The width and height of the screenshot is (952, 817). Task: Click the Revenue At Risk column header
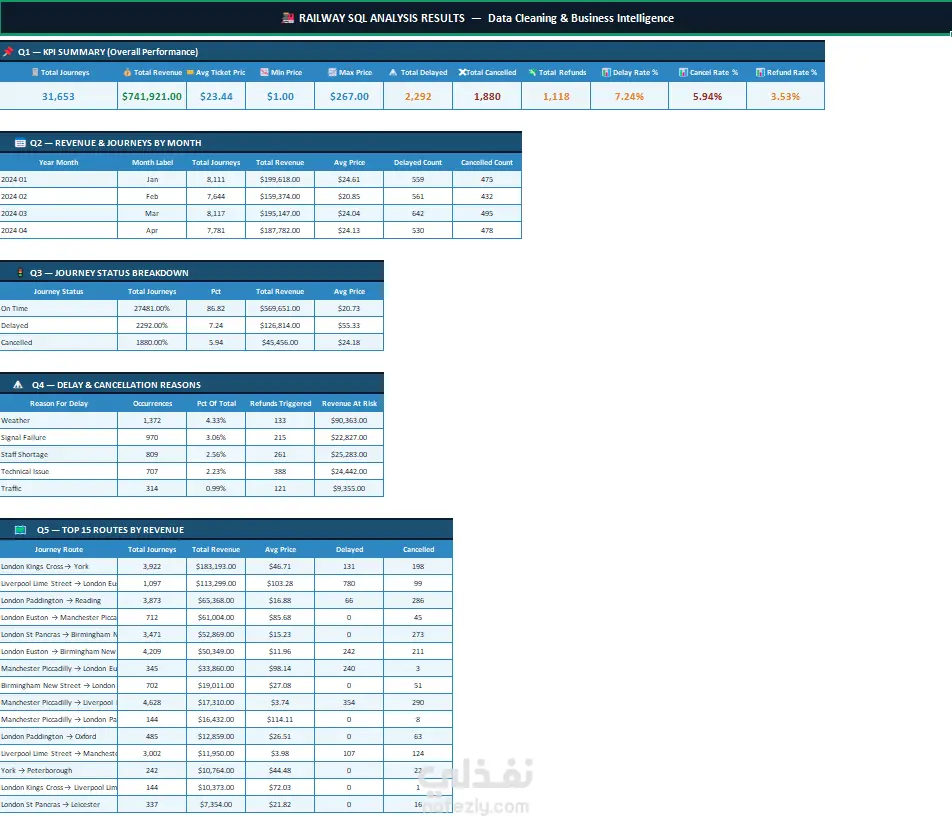click(349, 404)
